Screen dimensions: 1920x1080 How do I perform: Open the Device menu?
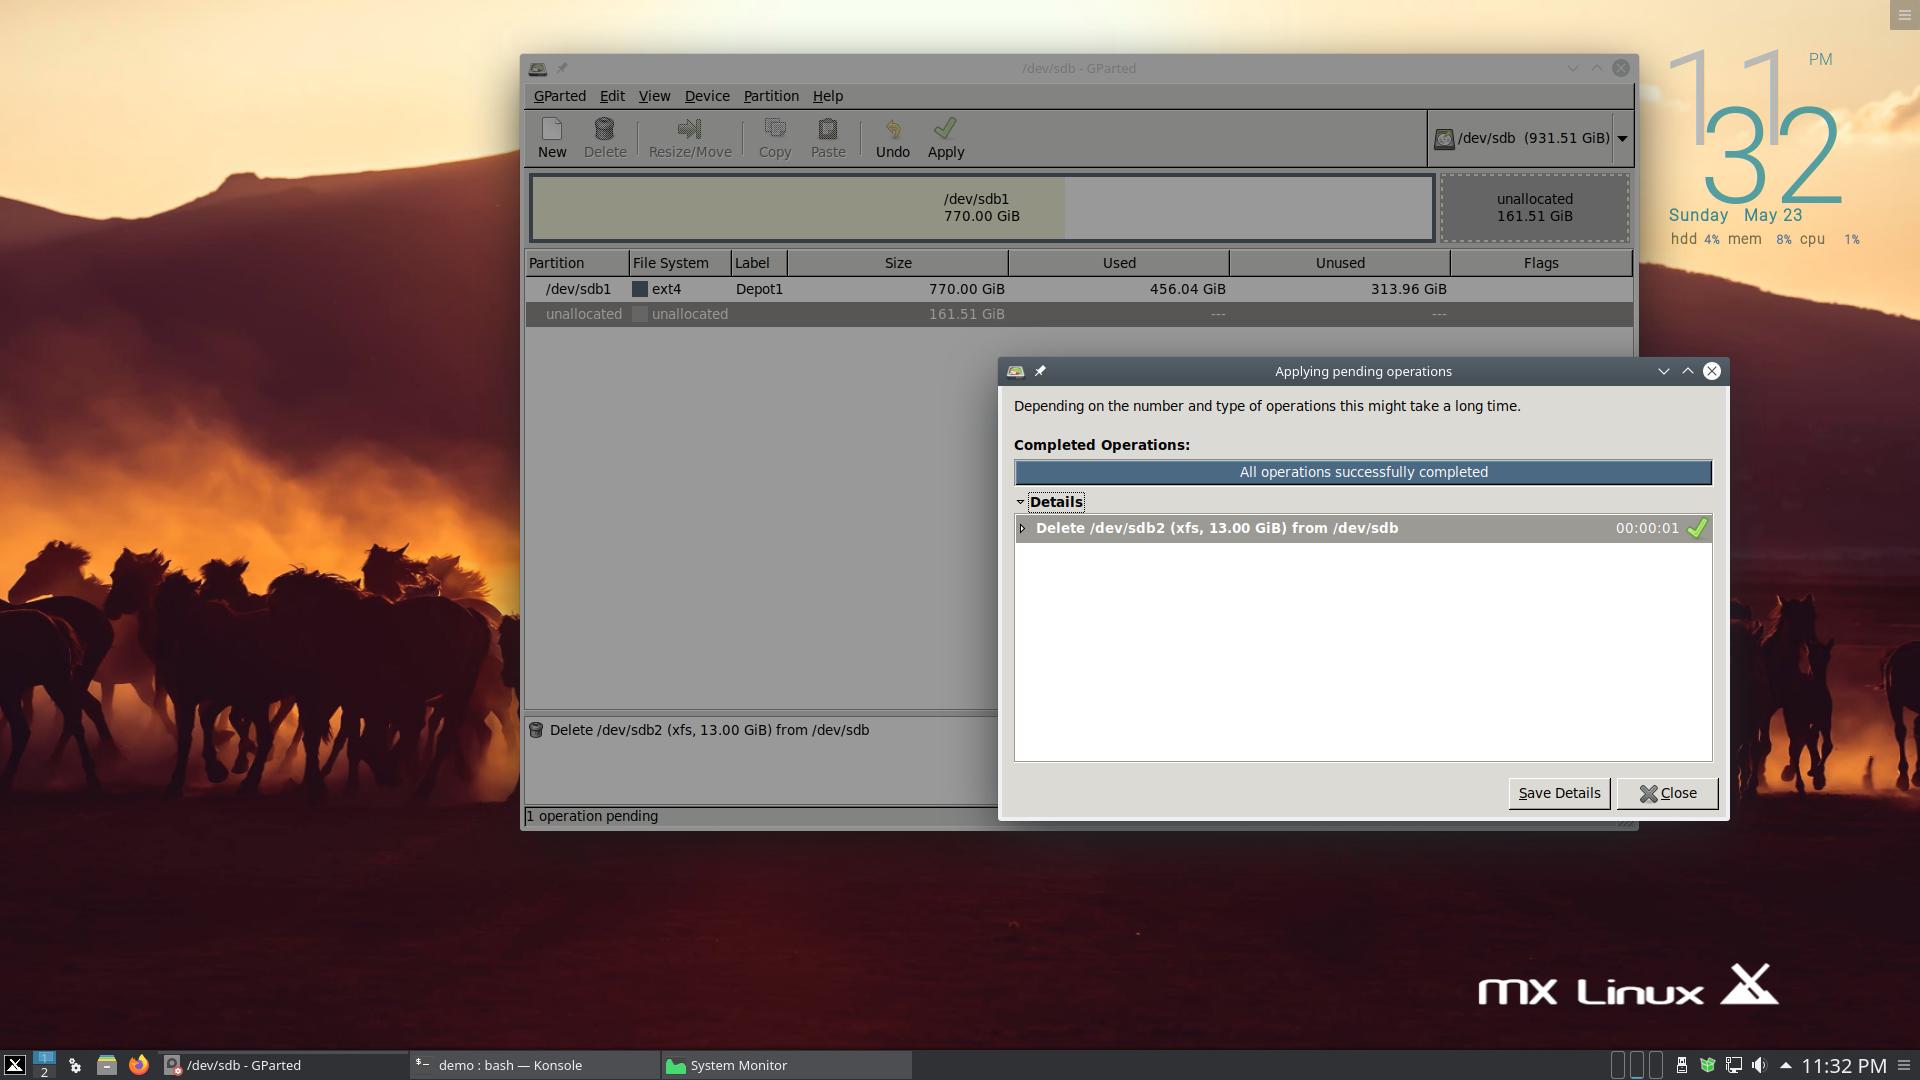pyautogui.click(x=707, y=96)
